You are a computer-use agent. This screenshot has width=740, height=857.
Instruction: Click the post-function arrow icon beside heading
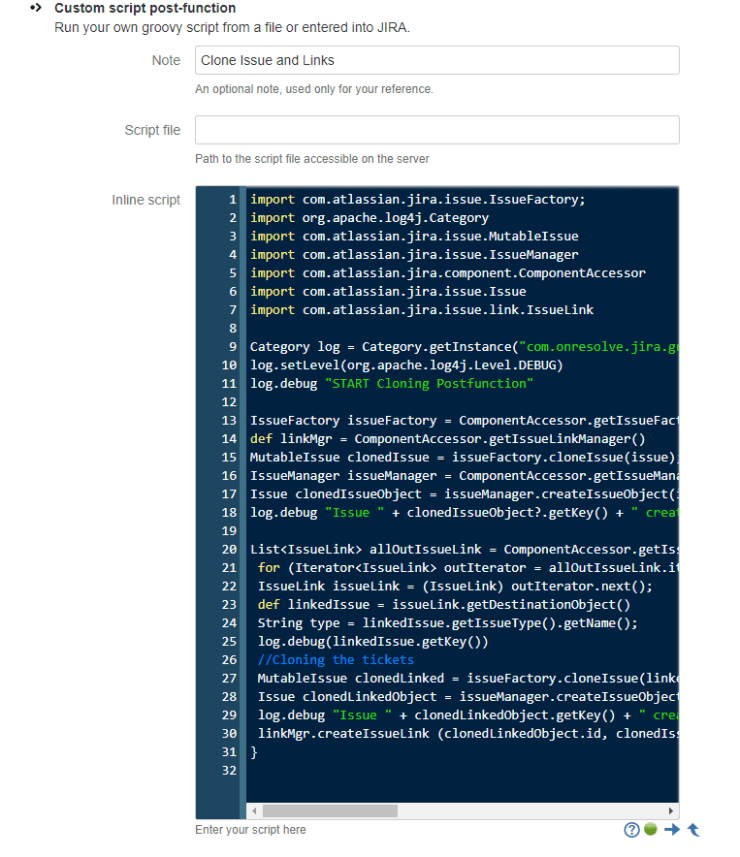[x=37, y=8]
